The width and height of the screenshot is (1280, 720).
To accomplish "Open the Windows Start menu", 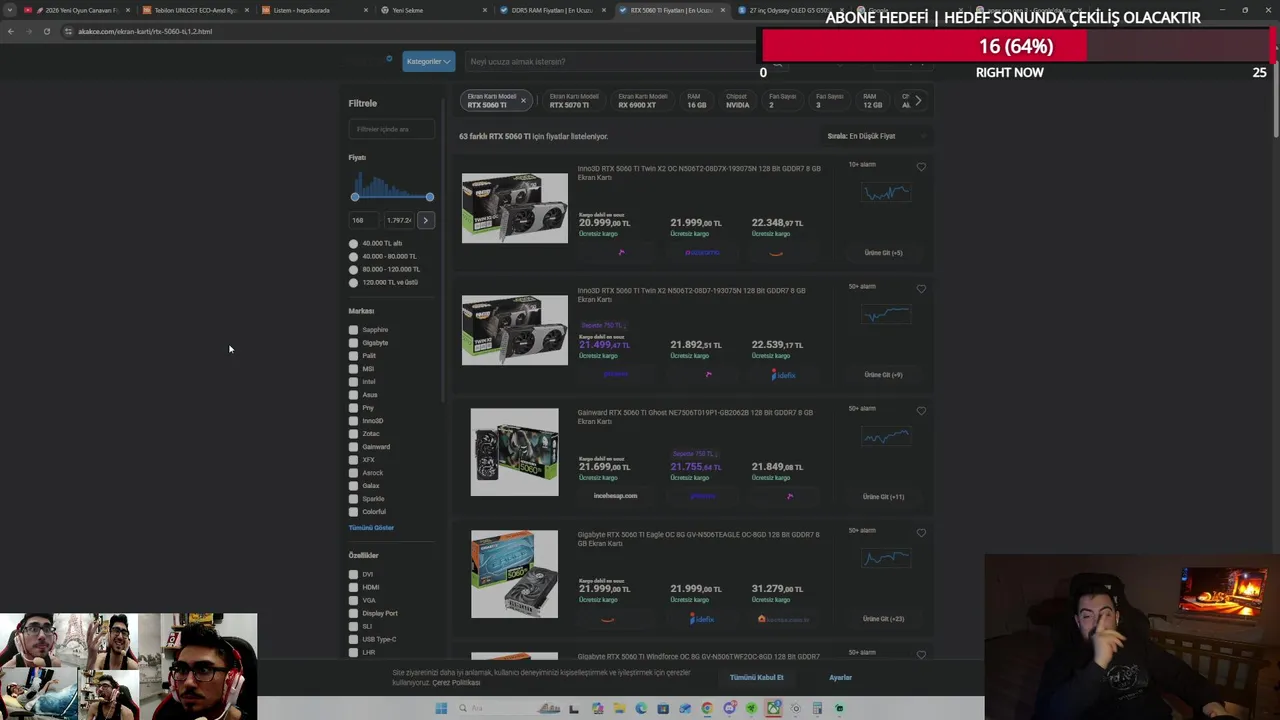I will click(x=441, y=708).
